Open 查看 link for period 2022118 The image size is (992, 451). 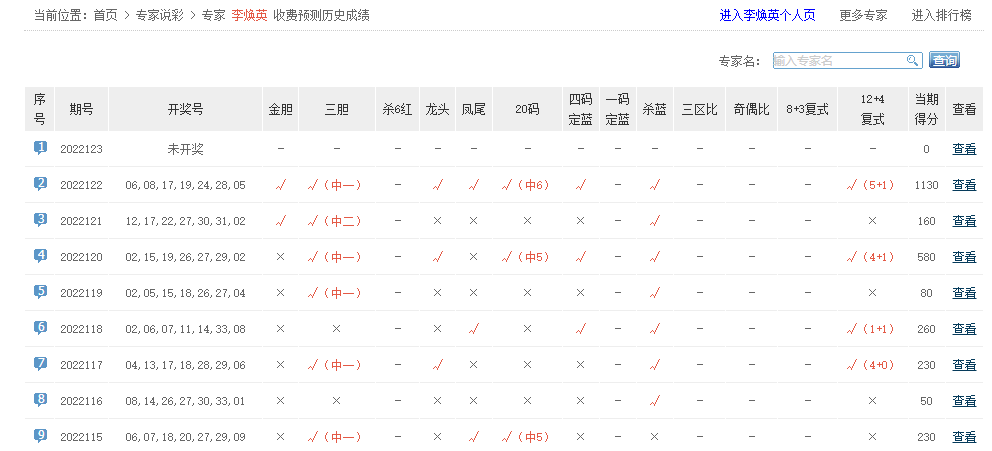[964, 329]
